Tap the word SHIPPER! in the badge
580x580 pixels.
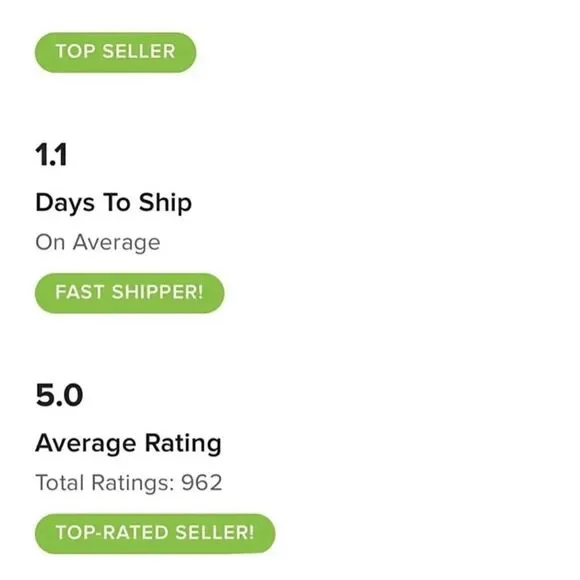tap(158, 292)
